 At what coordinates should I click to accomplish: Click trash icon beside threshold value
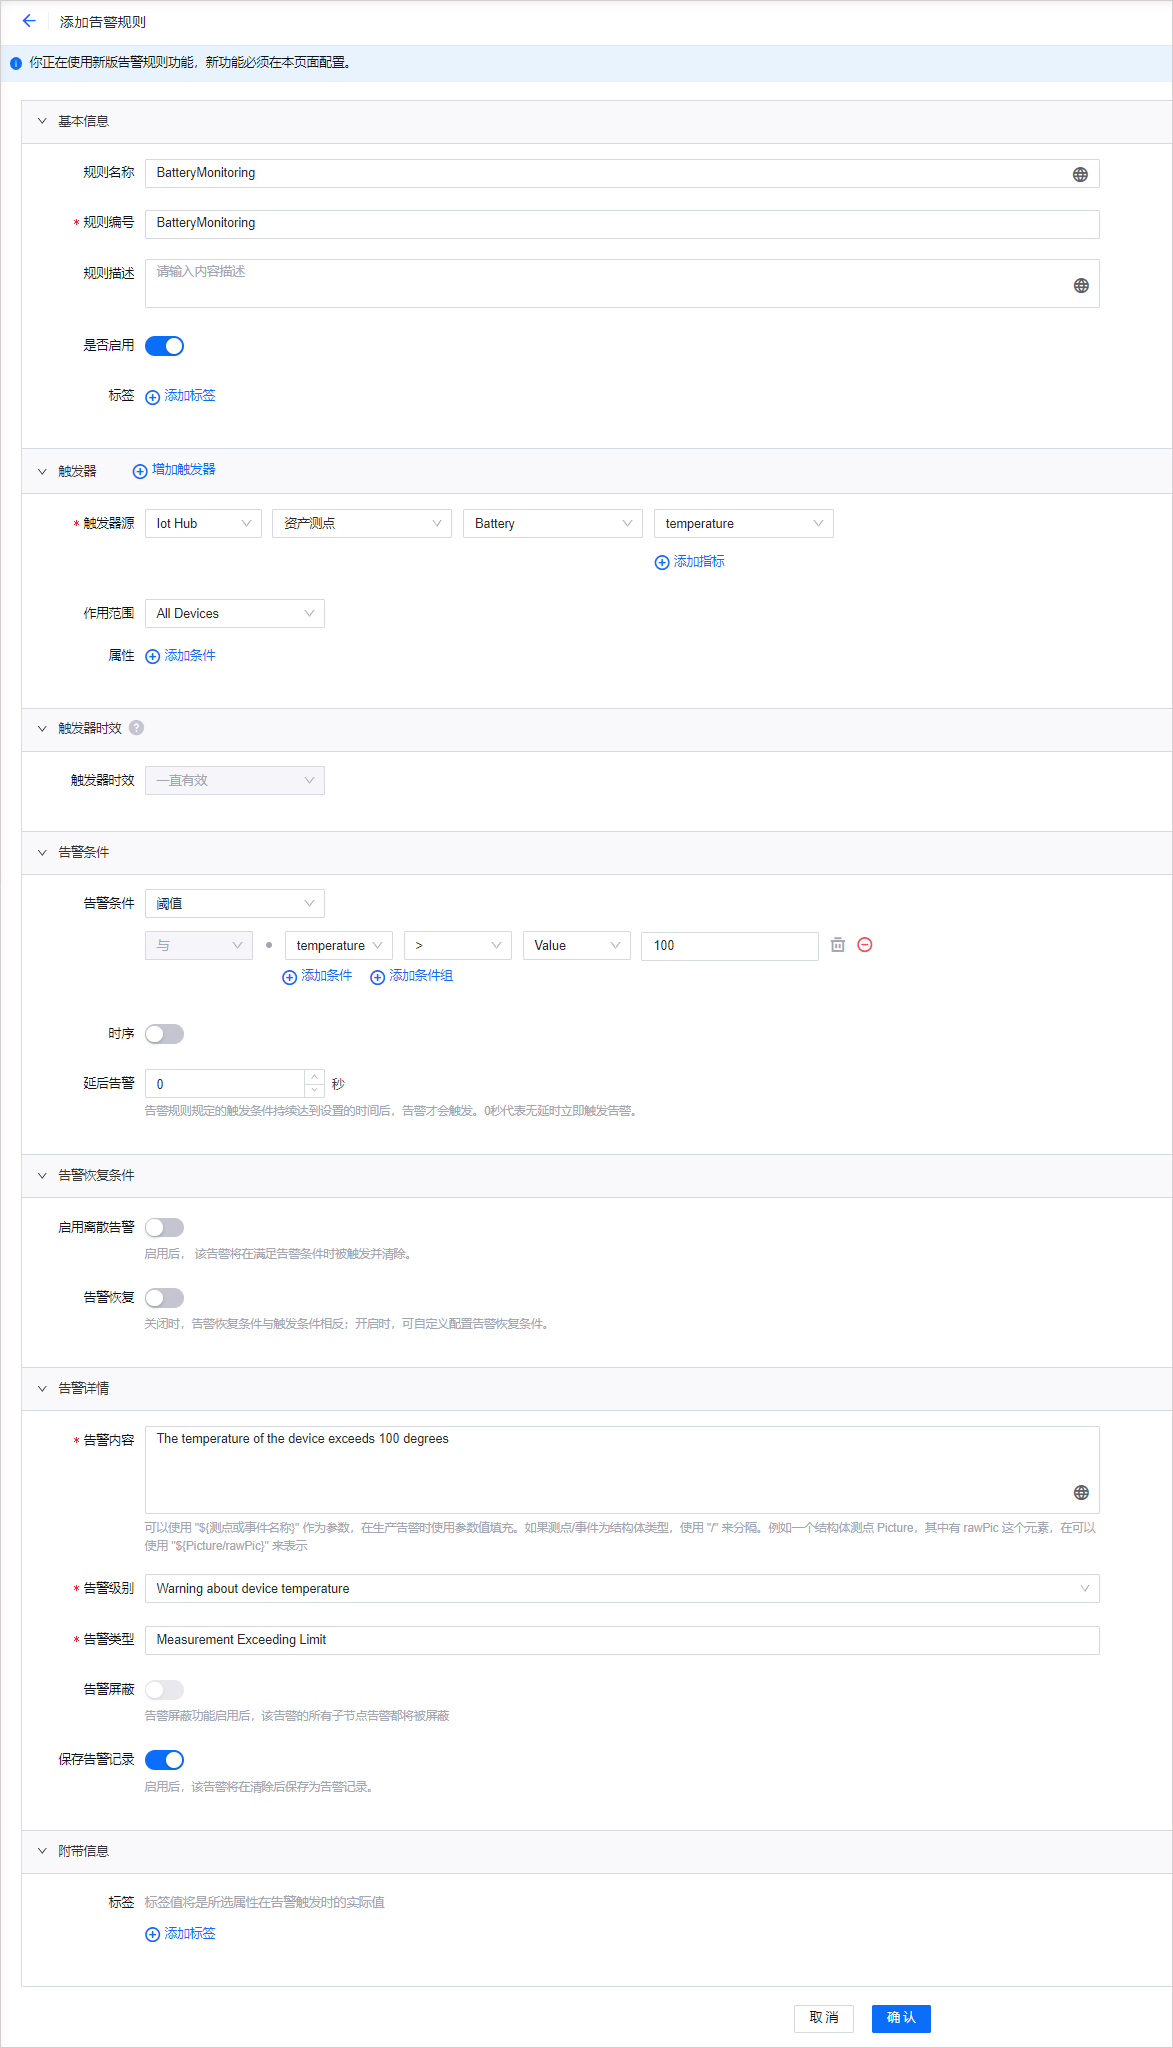(x=838, y=945)
